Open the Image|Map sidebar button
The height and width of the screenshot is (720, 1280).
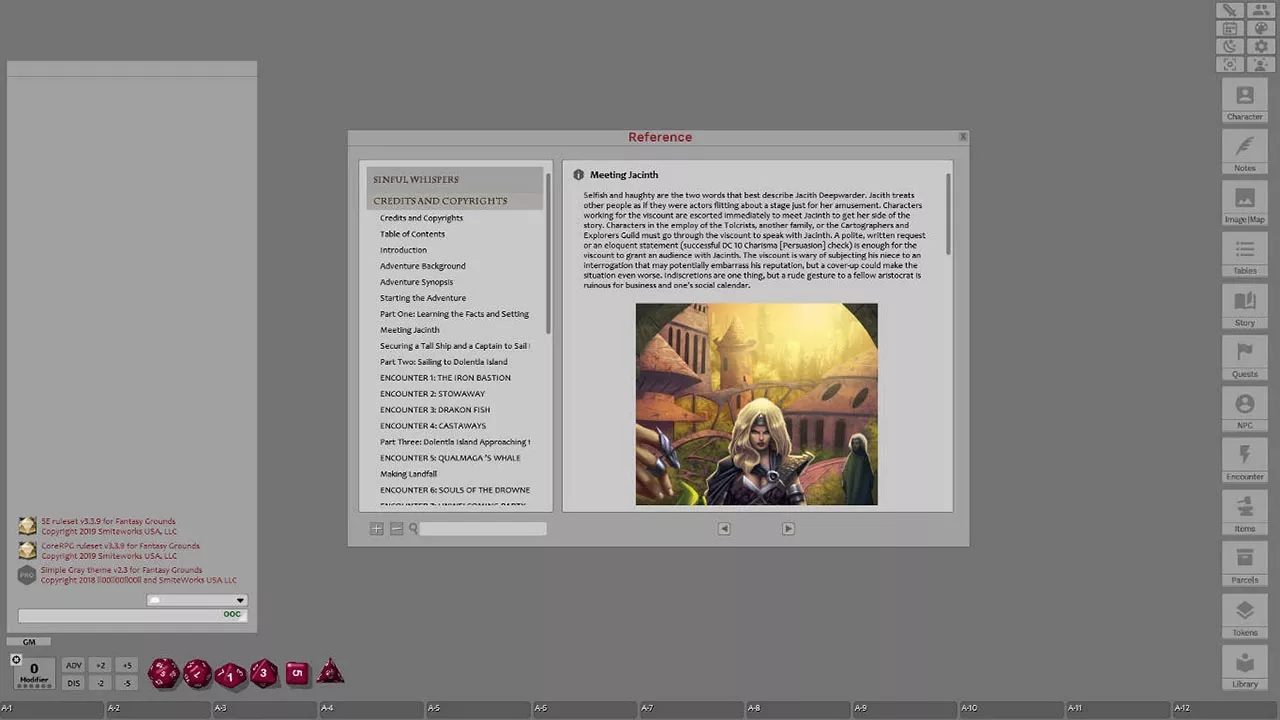click(1245, 204)
